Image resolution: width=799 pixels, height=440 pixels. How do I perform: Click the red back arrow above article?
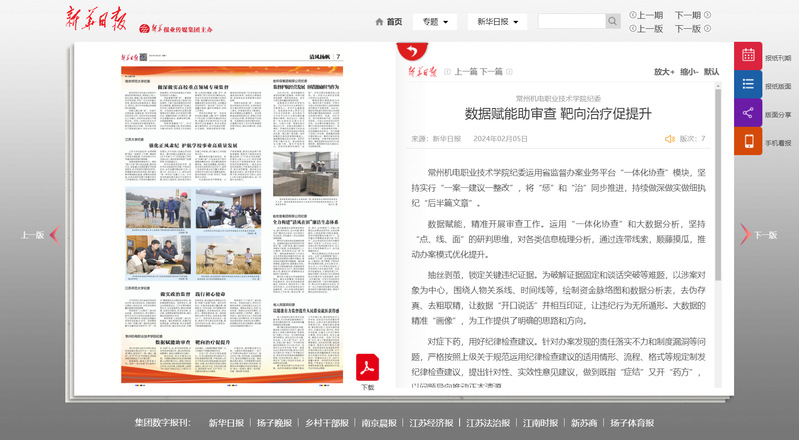click(x=408, y=51)
